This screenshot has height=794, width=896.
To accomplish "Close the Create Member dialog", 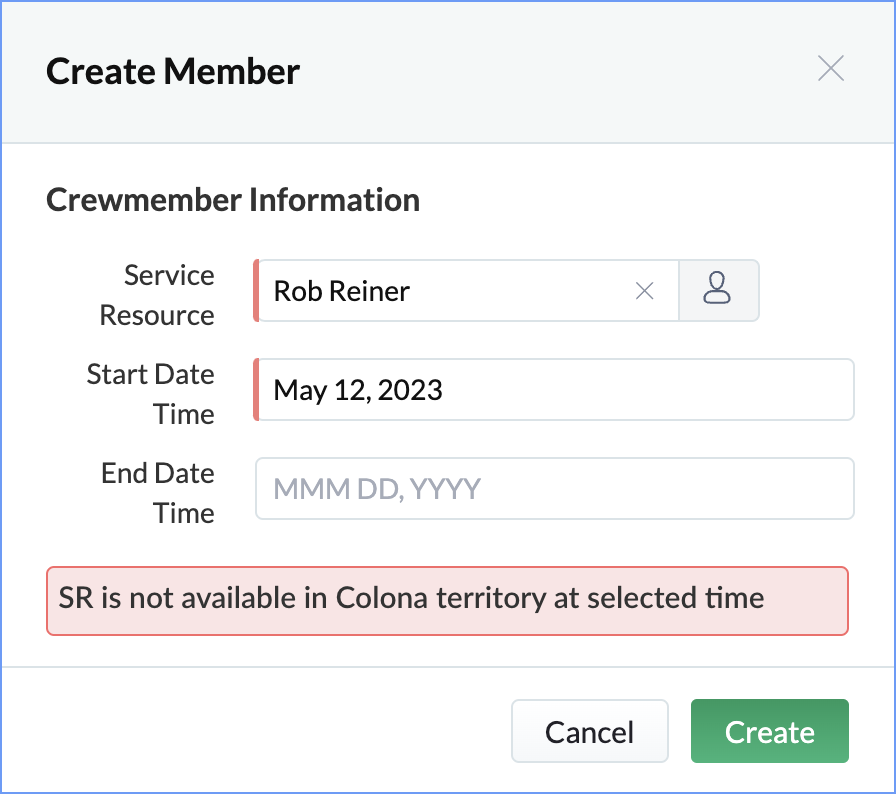I will 831,69.
